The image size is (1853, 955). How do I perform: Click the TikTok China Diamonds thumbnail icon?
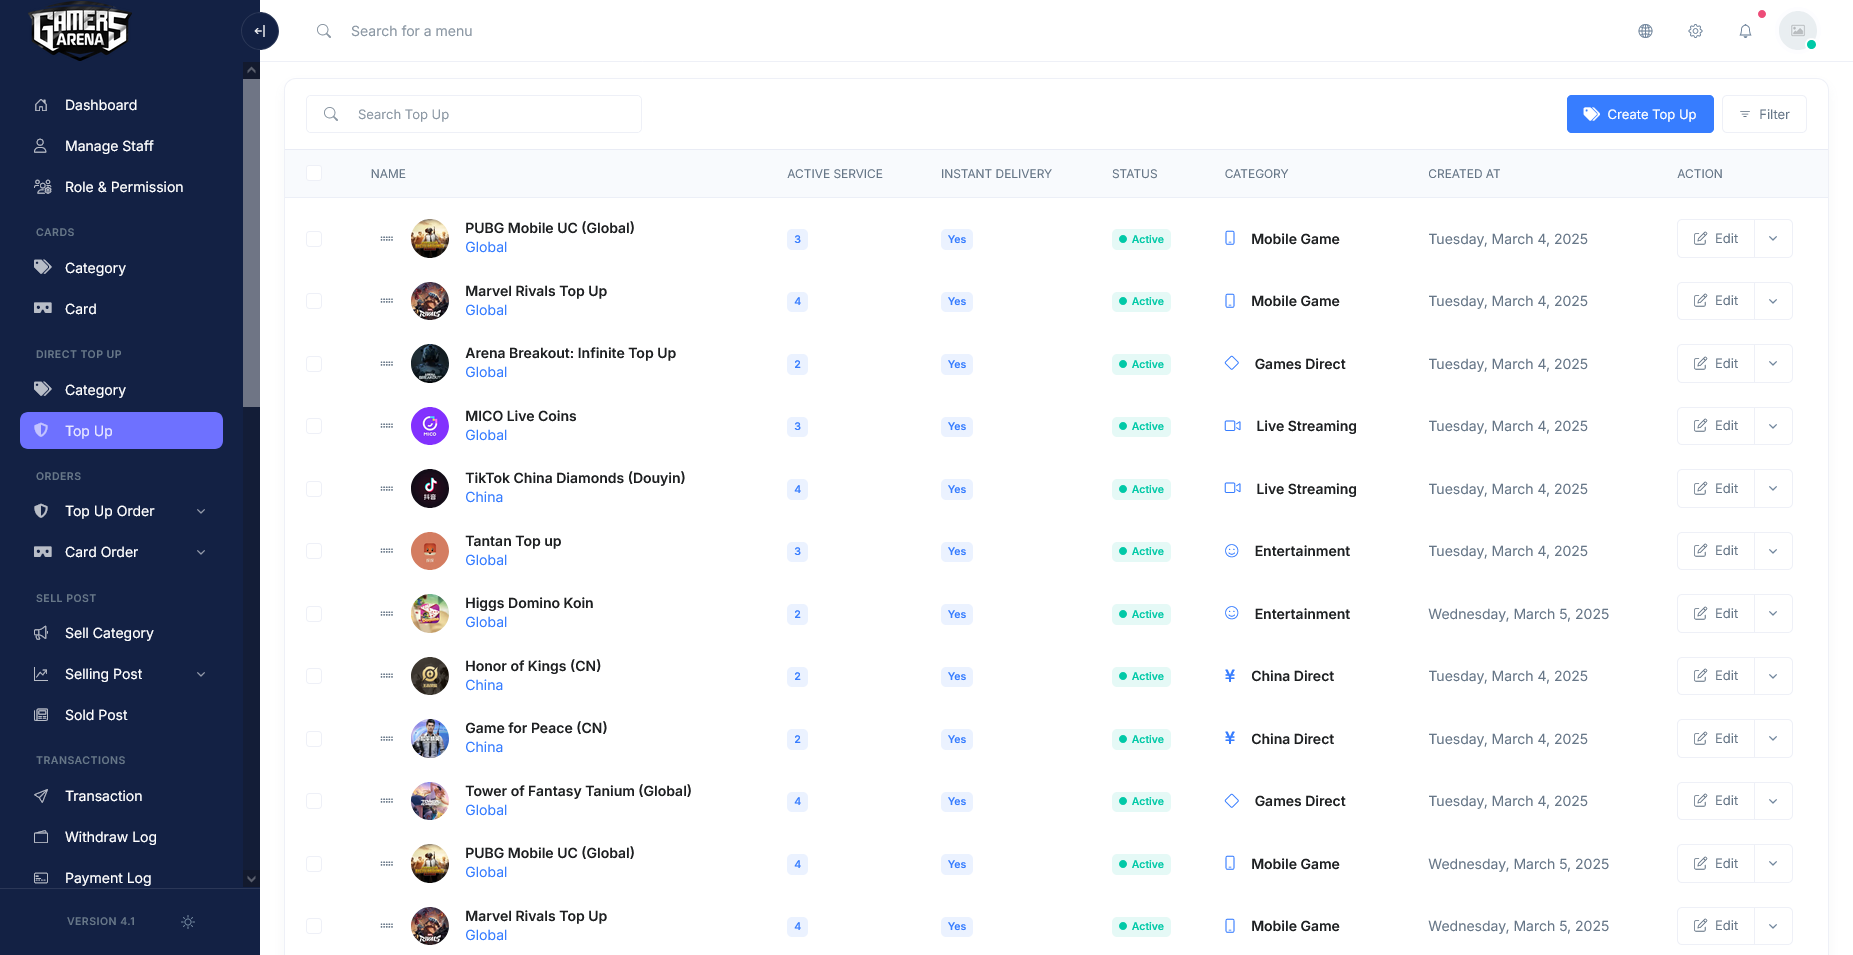coord(430,488)
